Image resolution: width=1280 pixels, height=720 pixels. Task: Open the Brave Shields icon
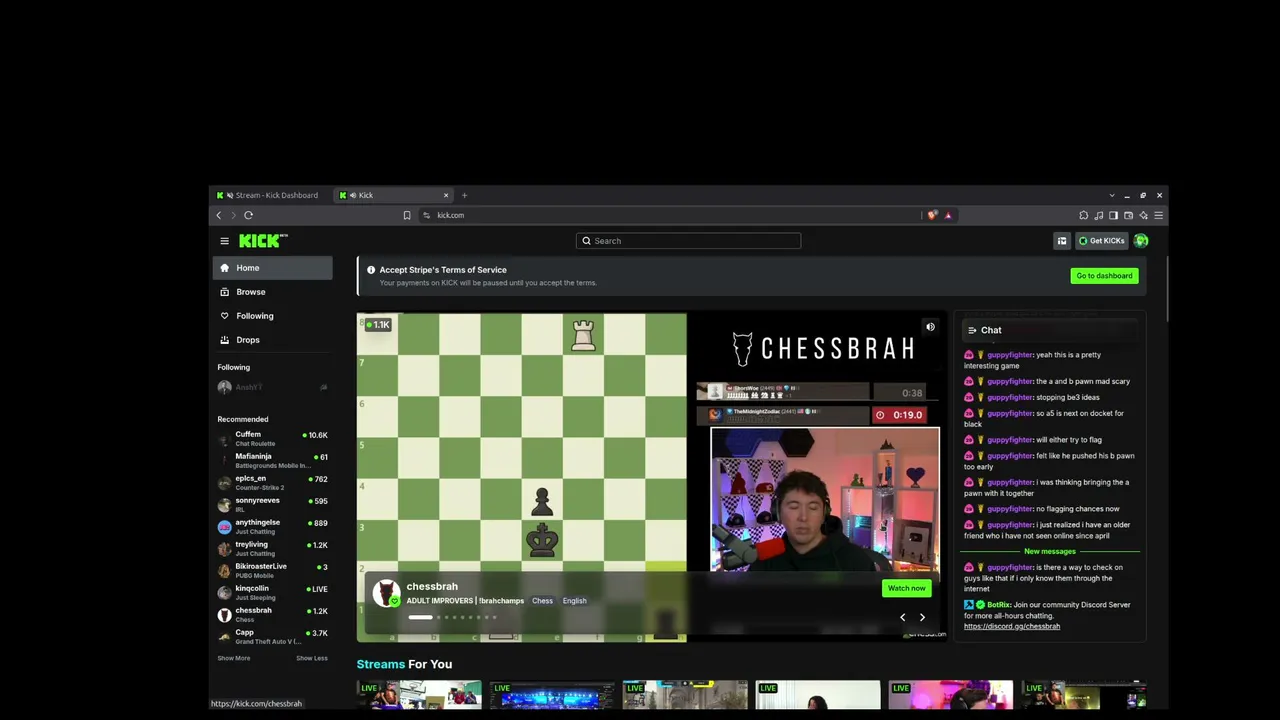click(x=932, y=215)
